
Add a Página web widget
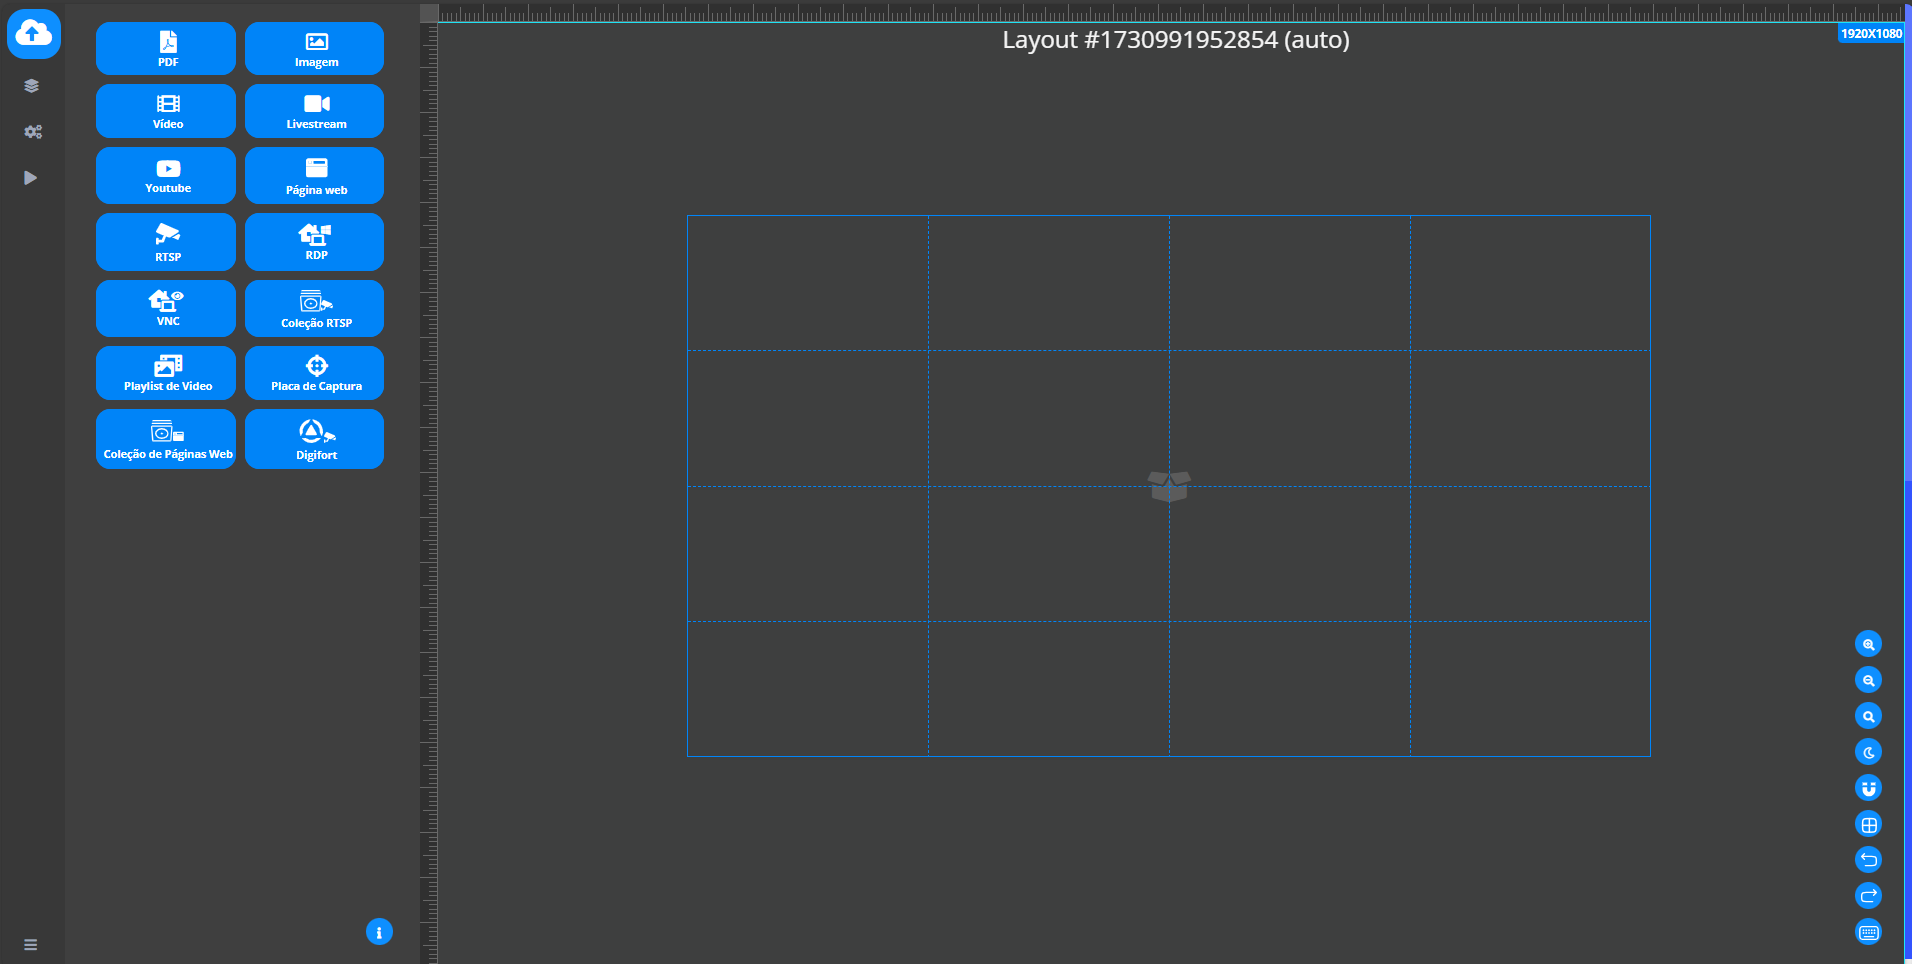(314, 176)
